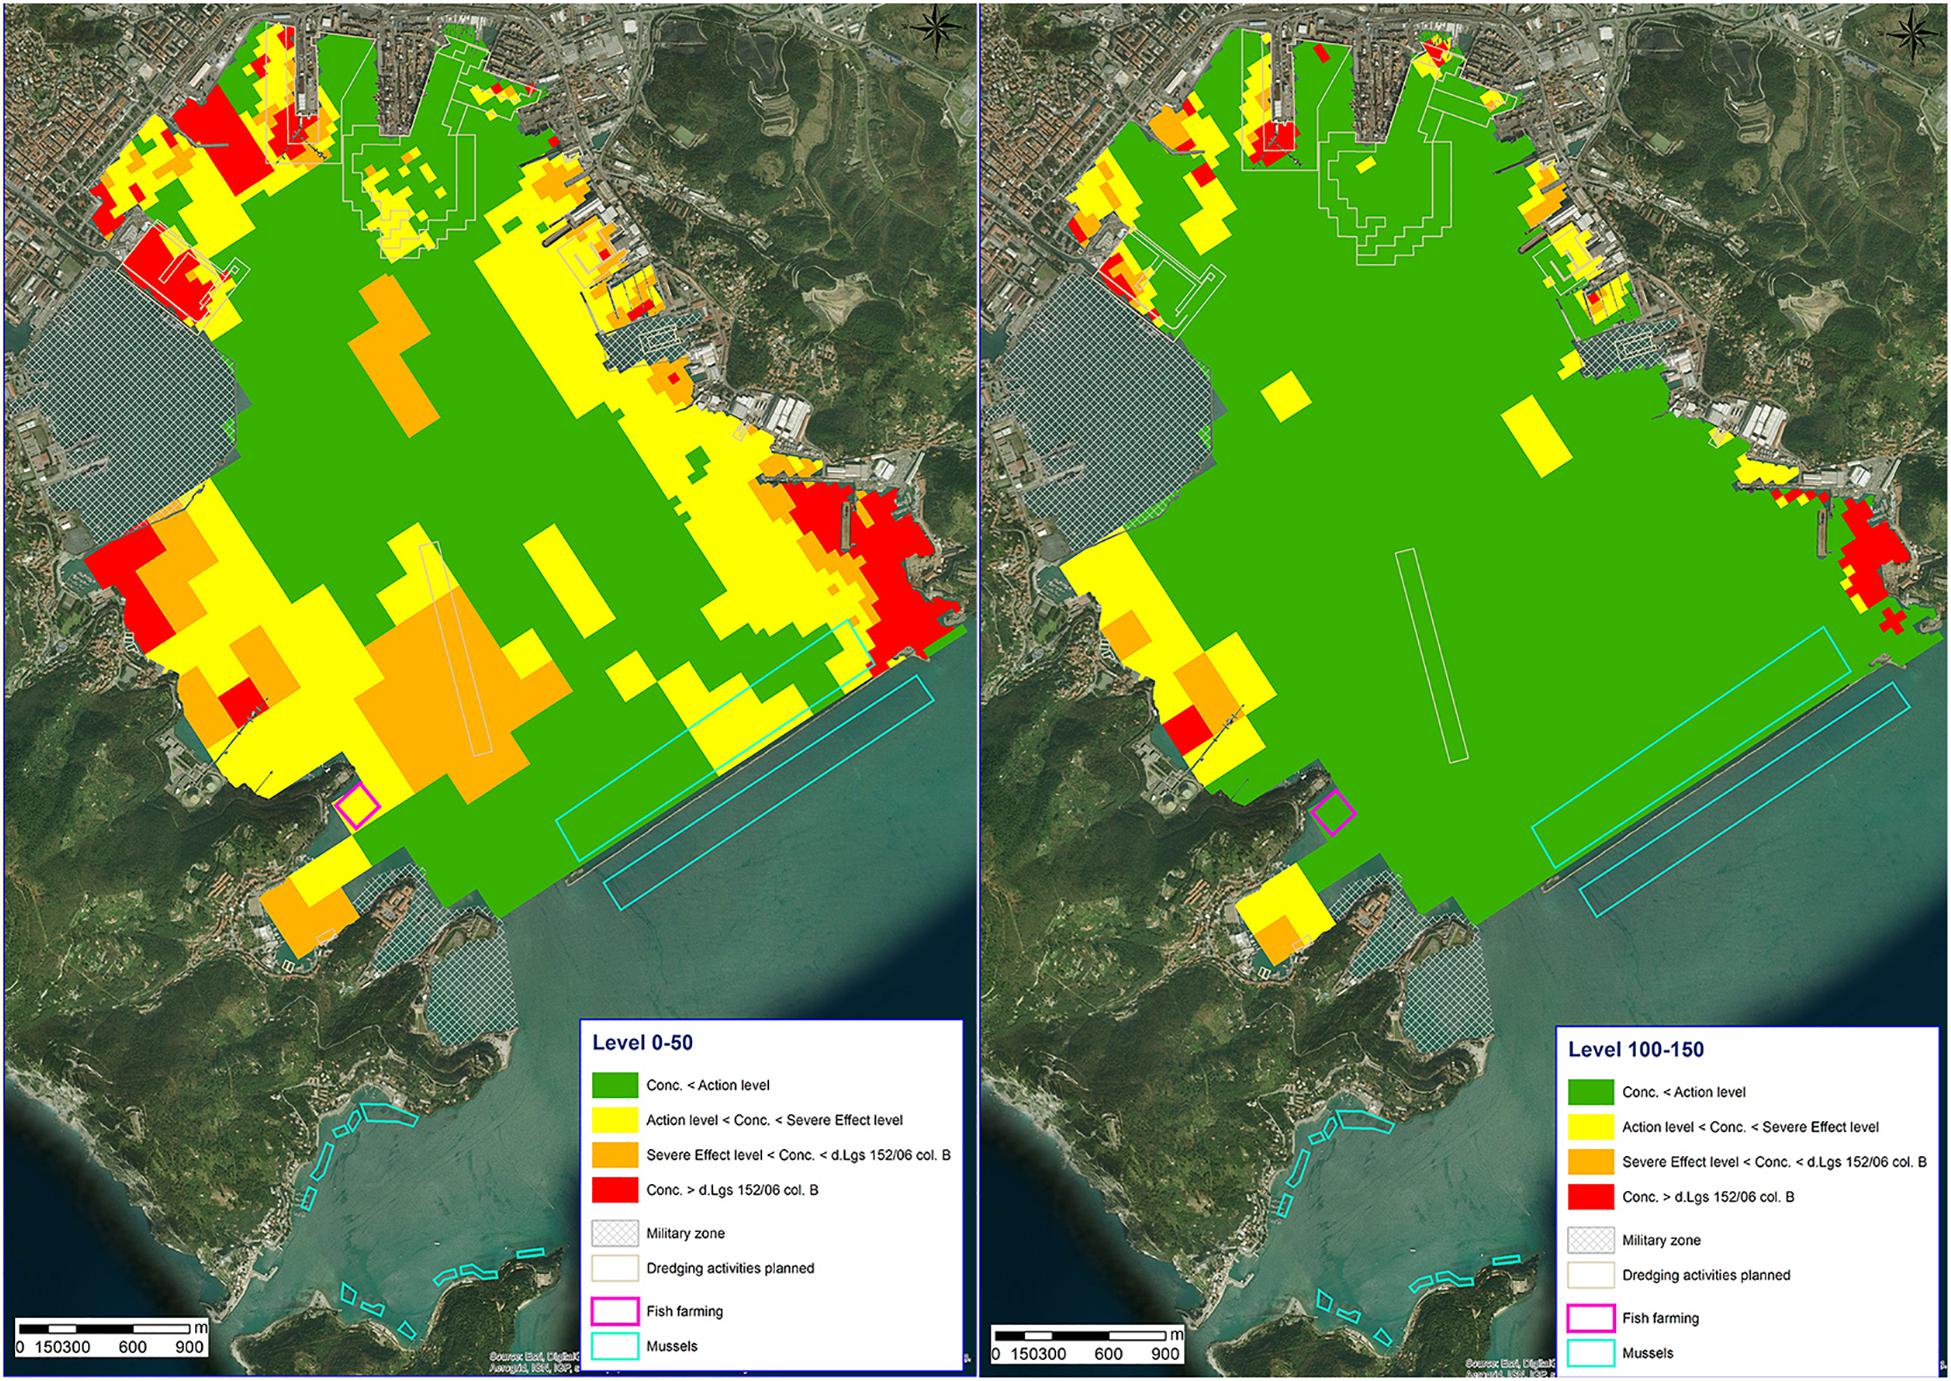Click 'Conc. < Action level' text in Level 100-150 legend

point(1684,1092)
